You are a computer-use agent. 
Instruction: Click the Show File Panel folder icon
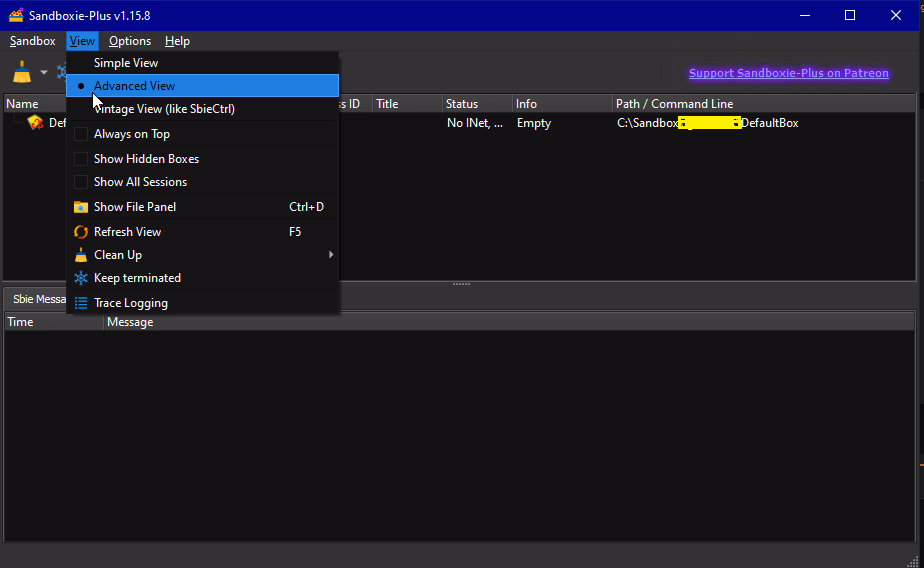click(x=81, y=207)
